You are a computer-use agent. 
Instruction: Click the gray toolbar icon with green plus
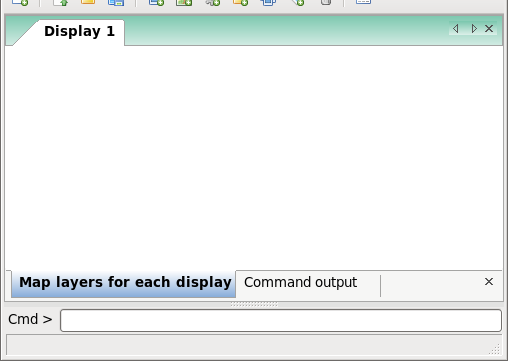click(212, 2)
